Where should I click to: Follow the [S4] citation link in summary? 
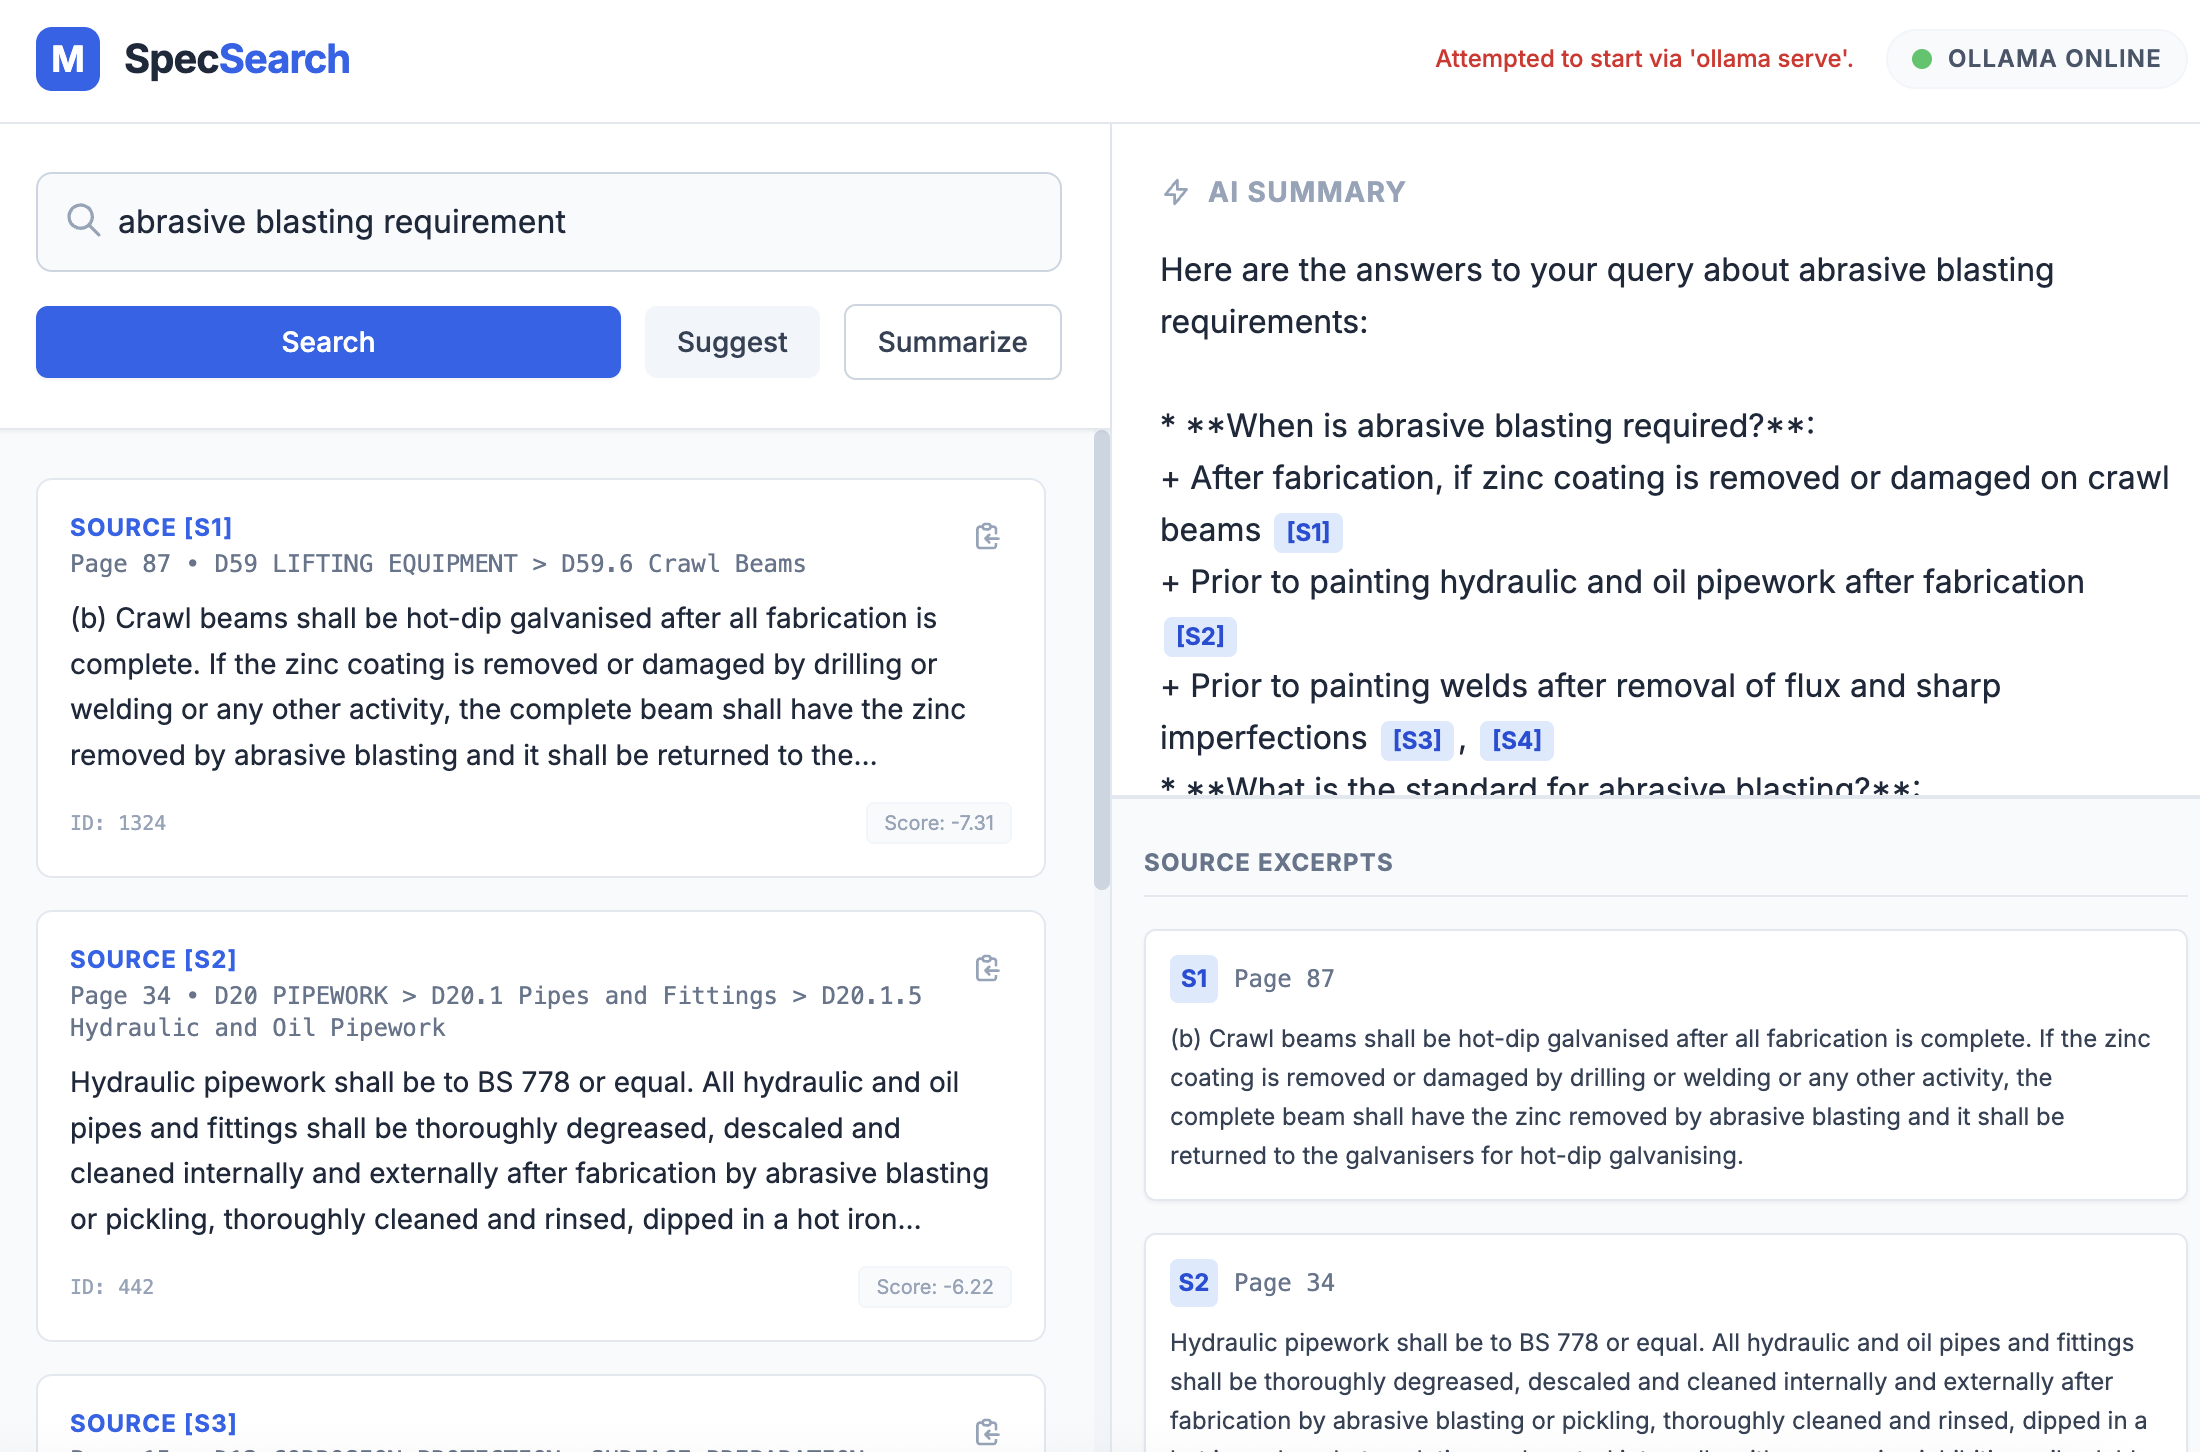point(1516,740)
